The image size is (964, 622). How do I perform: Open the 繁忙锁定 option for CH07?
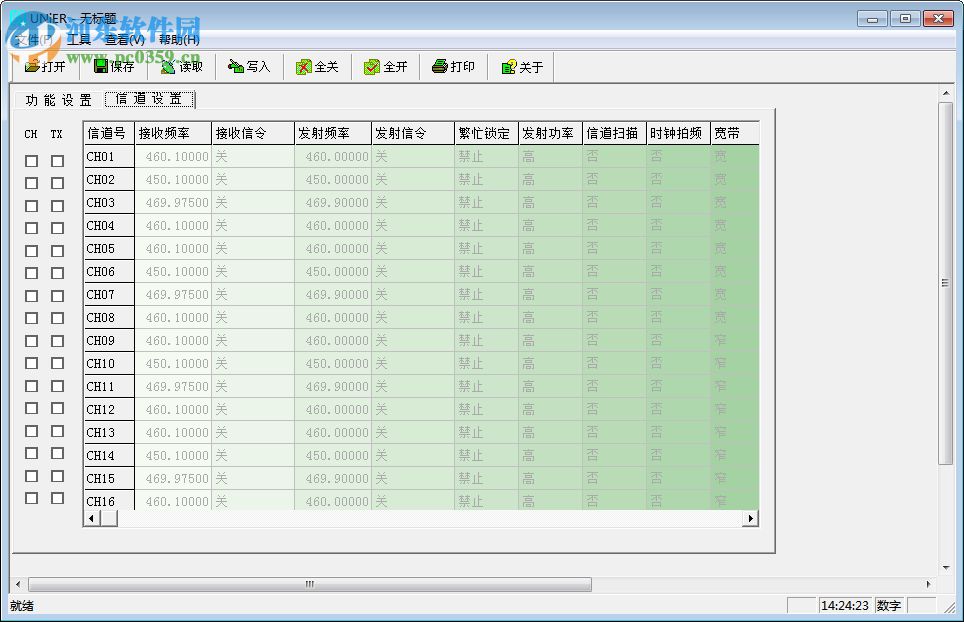click(x=485, y=294)
